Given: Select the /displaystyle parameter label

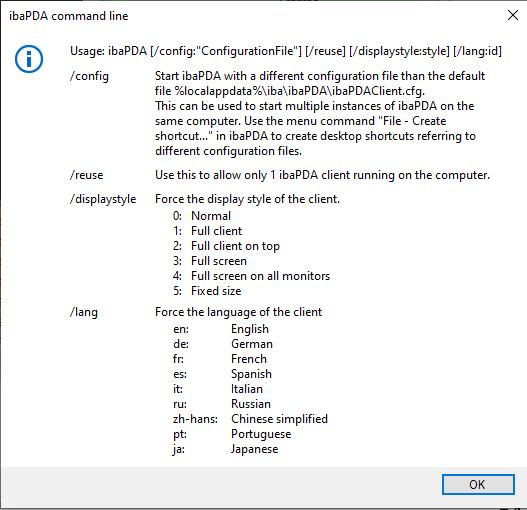Looking at the screenshot, I should tap(103, 199).
